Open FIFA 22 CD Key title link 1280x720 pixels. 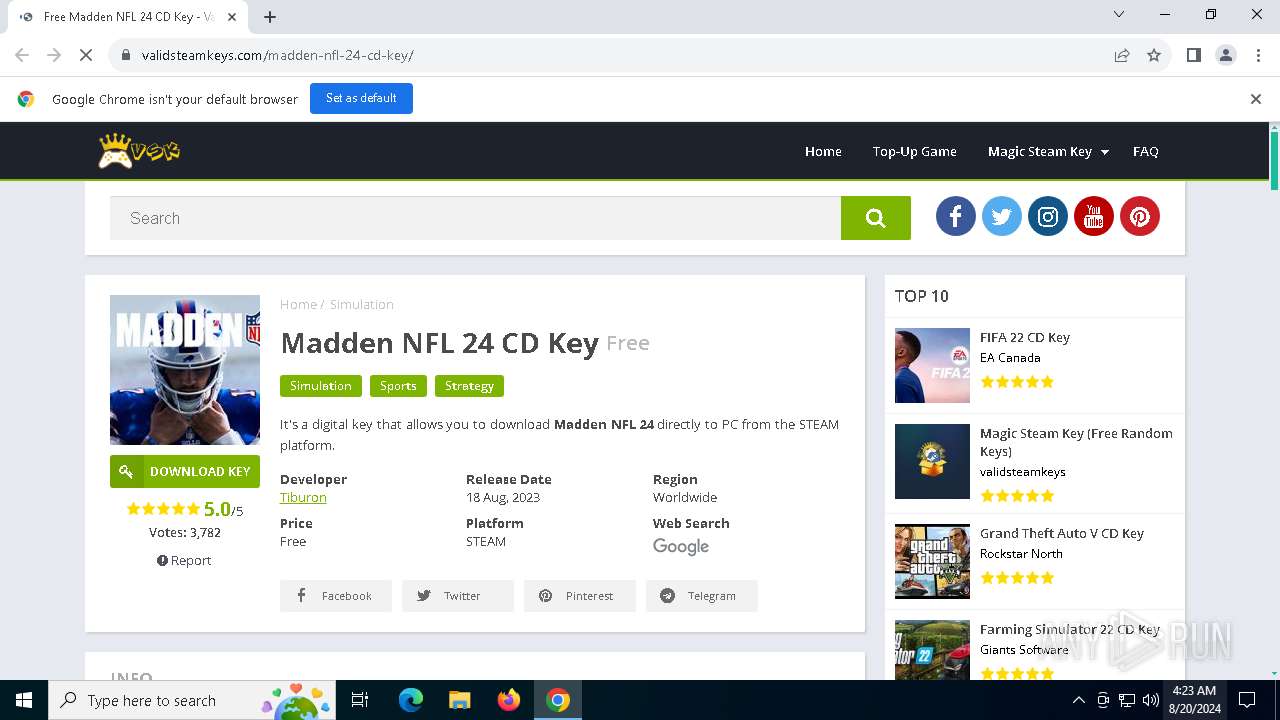click(1025, 337)
